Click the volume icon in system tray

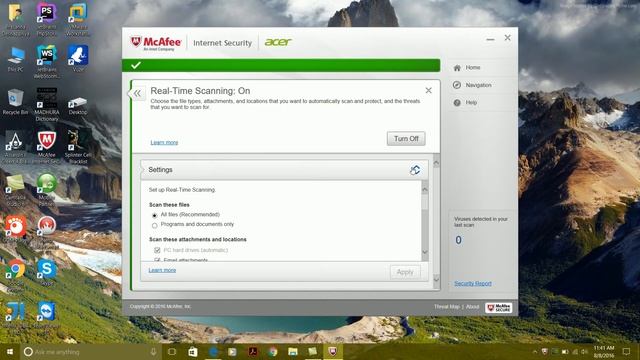tap(584, 351)
